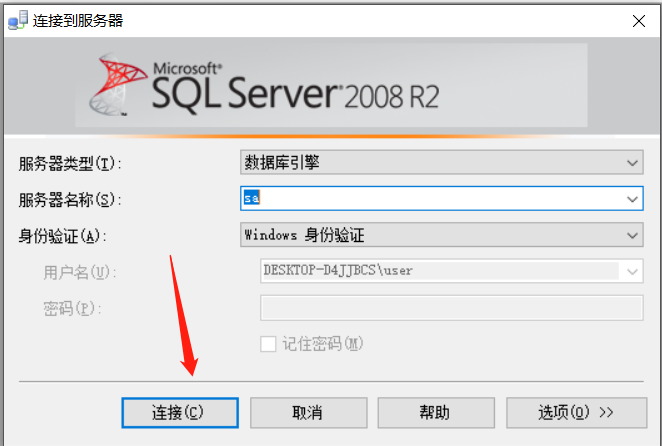Select the Windows 身份验证 combo box

[x=442, y=235]
